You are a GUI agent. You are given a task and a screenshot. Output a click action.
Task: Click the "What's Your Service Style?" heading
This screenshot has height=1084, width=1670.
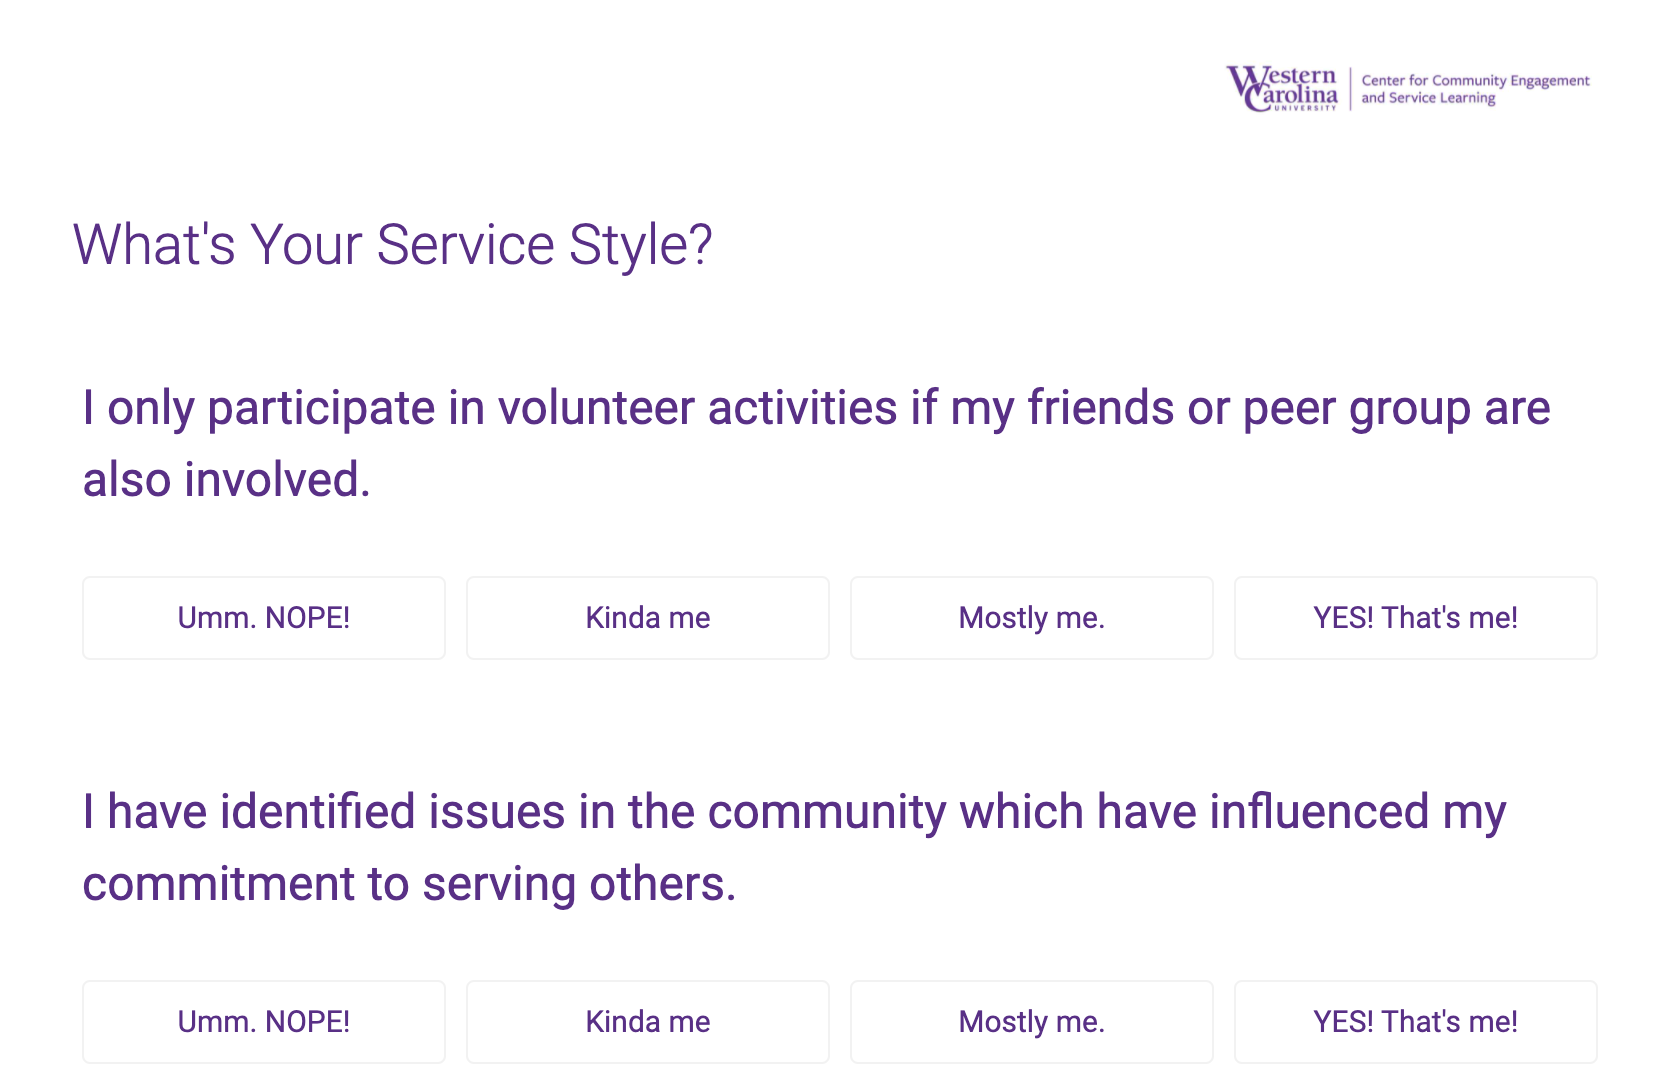pyautogui.click(x=392, y=245)
